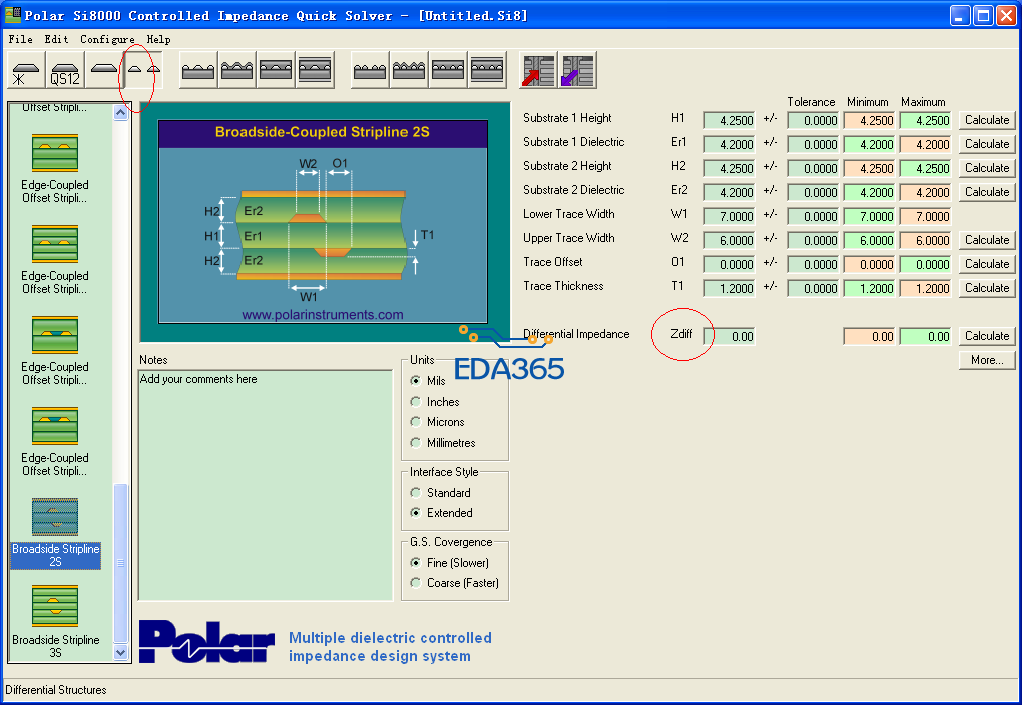Select Mils units radio button

click(x=416, y=381)
